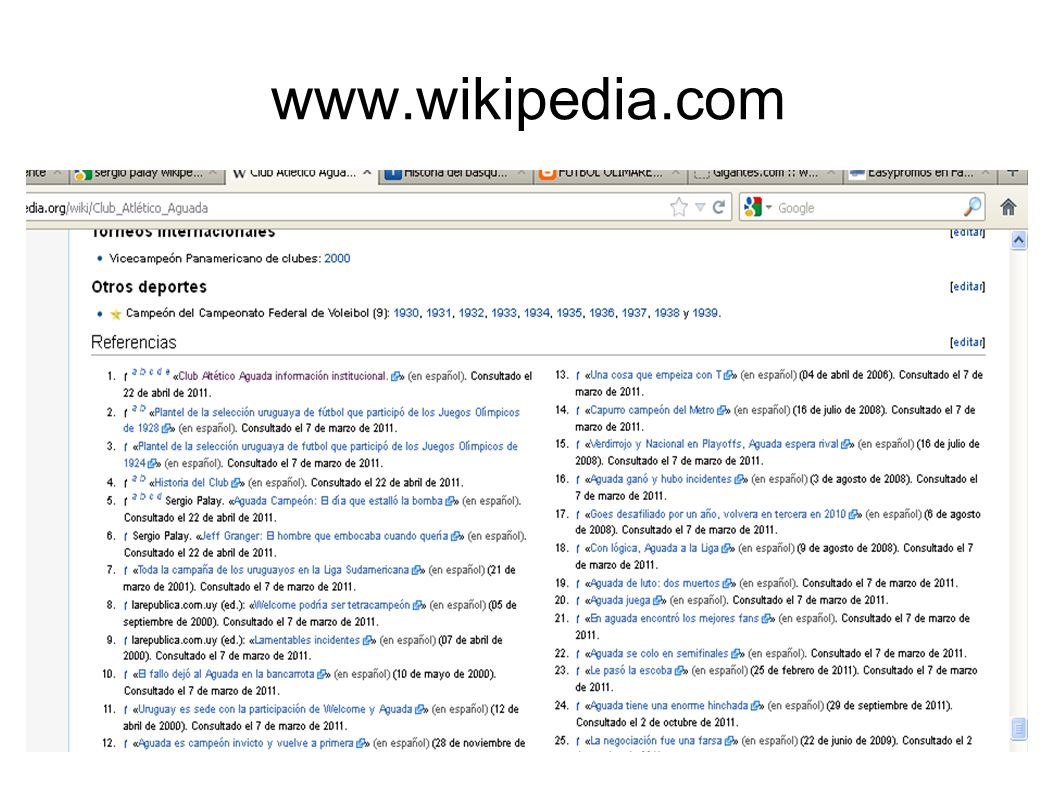
Task: Open 'Toda la campaña de los uruguayos' link
Action: (x=273, y=570)
